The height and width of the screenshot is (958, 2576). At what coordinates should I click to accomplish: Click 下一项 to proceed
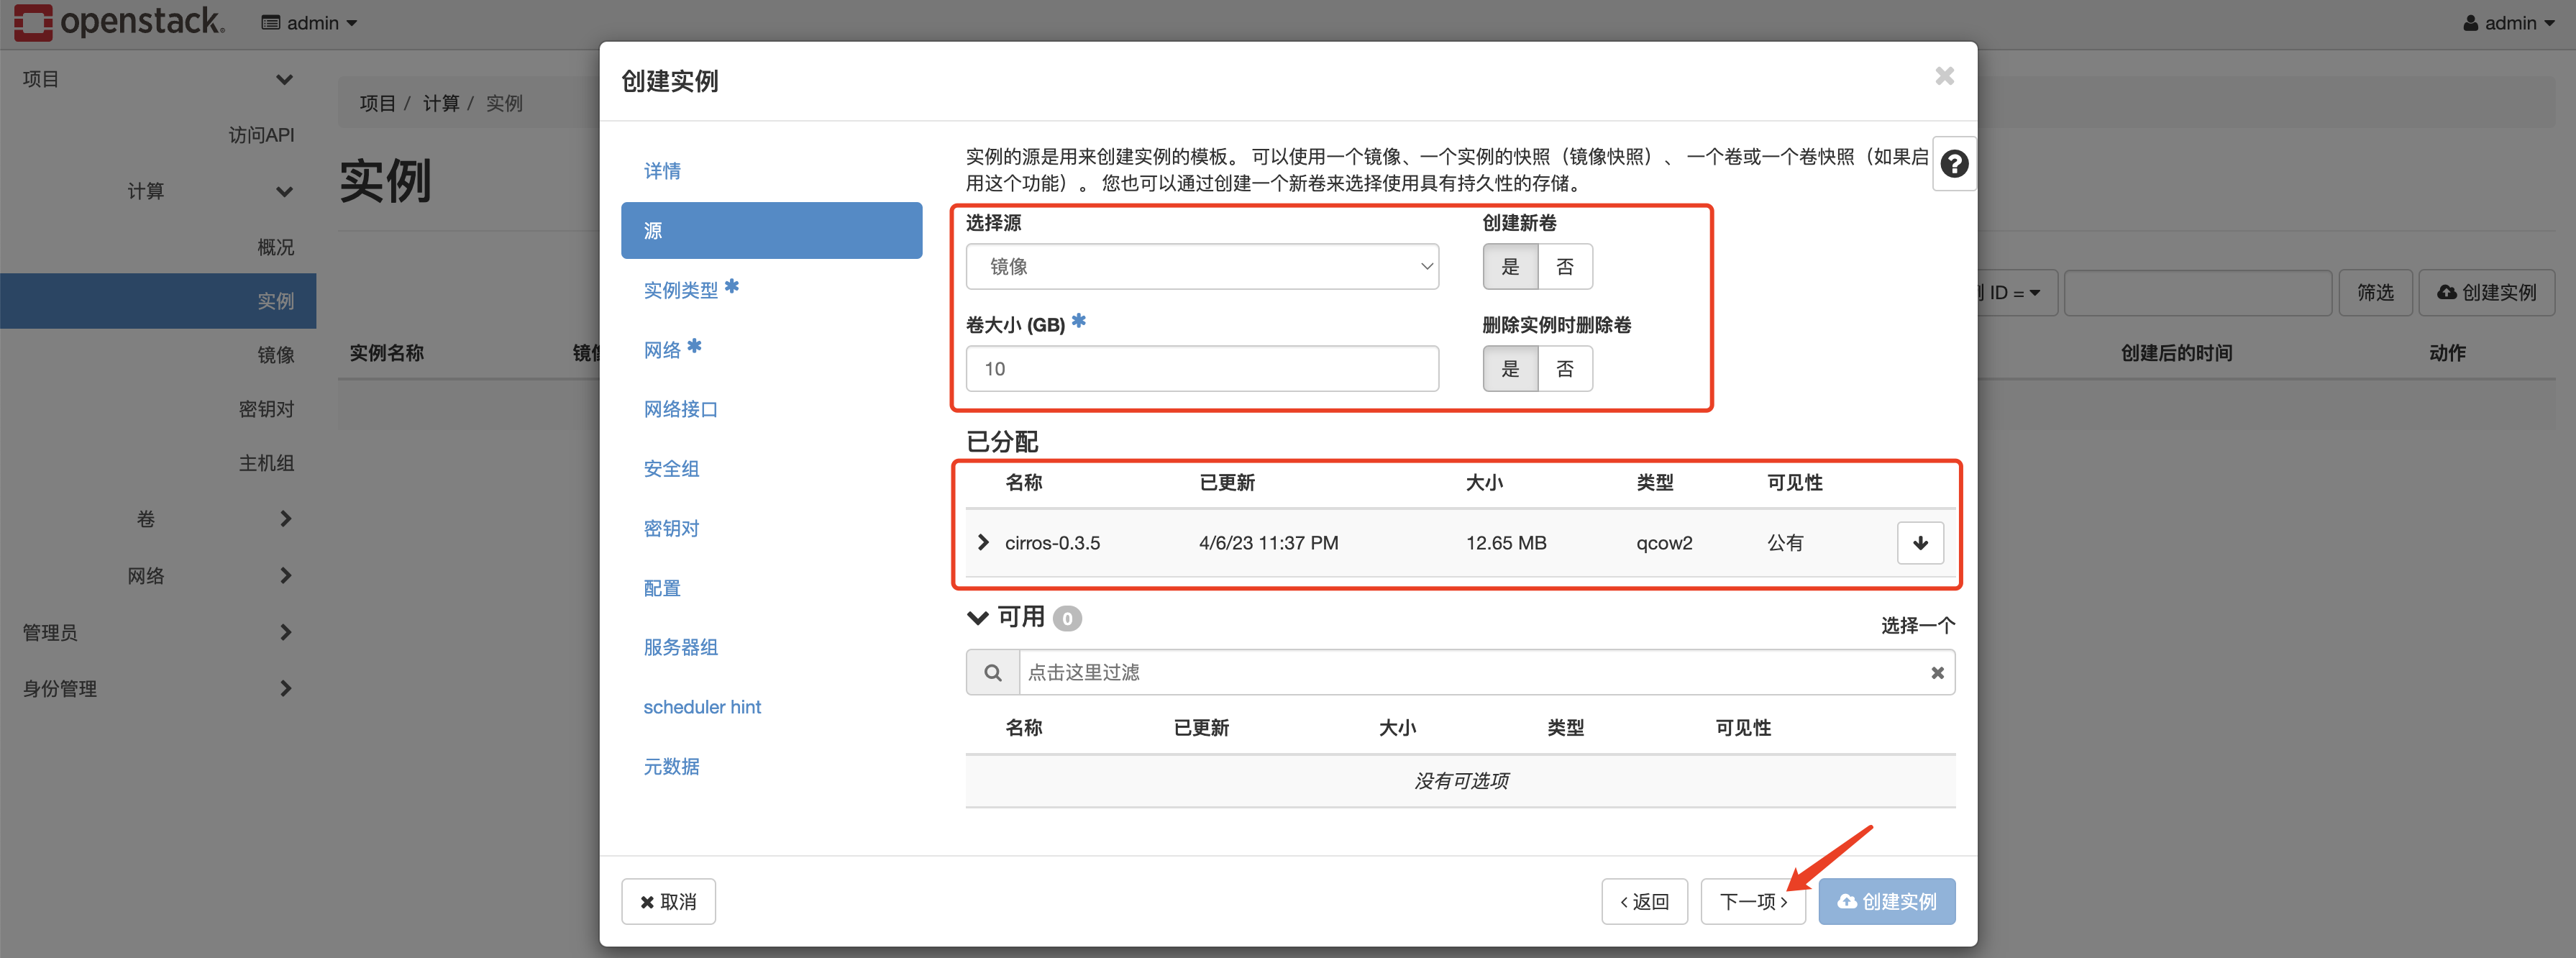(1753, 901)
